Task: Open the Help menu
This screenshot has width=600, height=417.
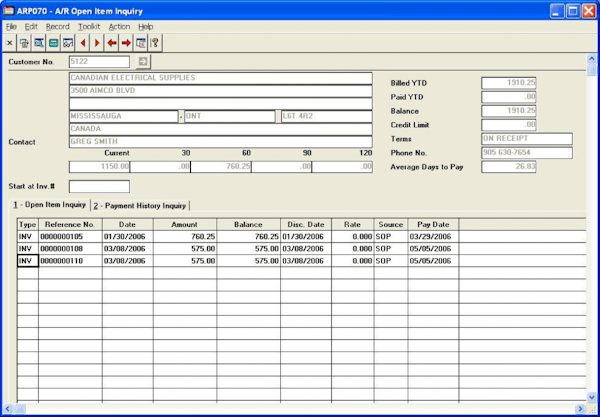Action: click(146, 27)
